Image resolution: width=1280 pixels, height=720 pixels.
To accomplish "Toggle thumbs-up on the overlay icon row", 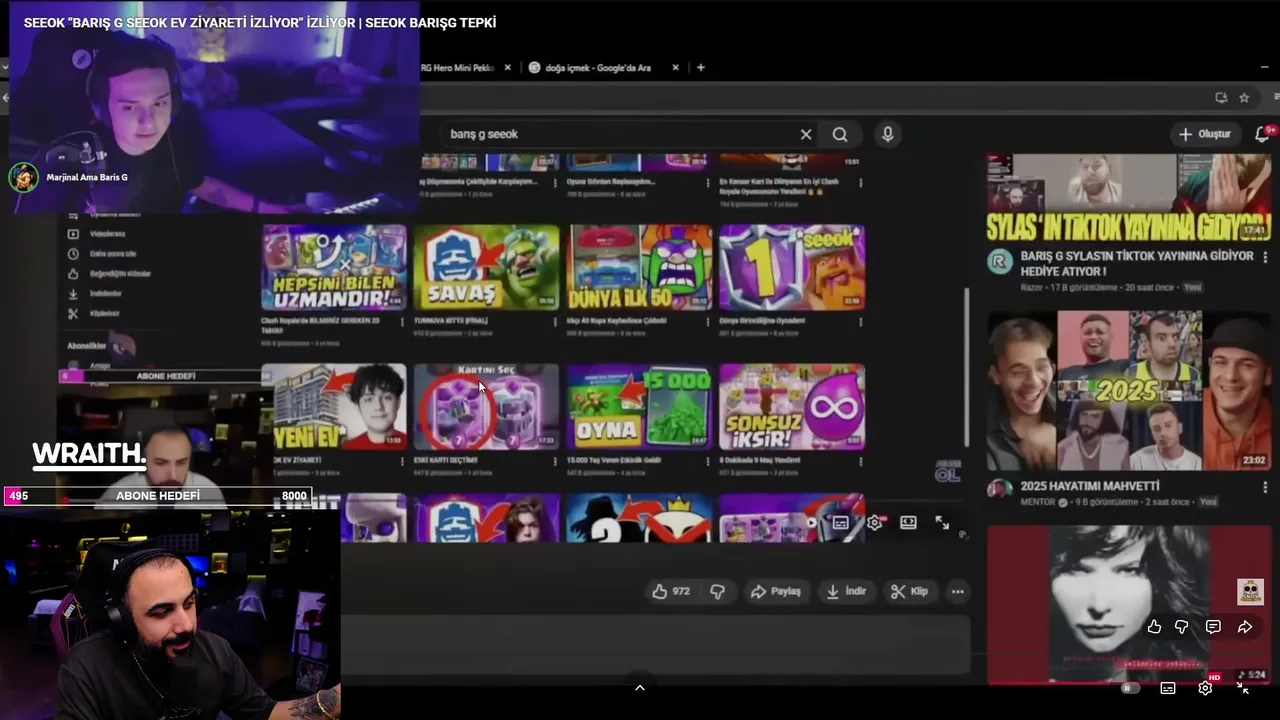I will [x=1154, y=627].
